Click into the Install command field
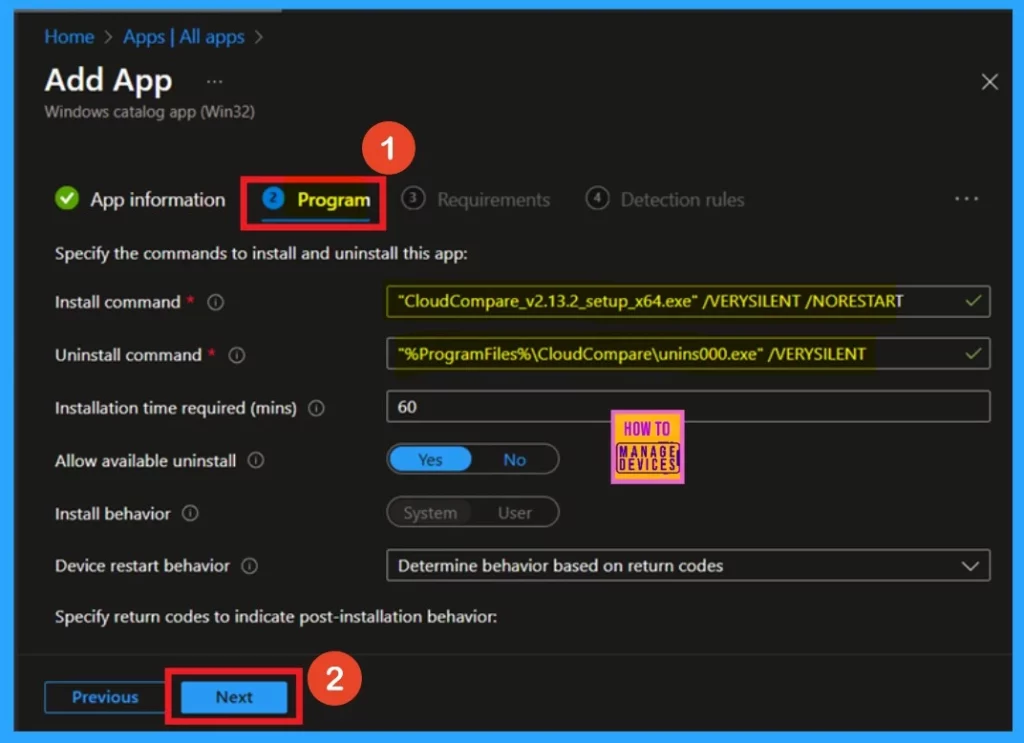This screenshot has width=1024, height=743. [x=688, y=301]
